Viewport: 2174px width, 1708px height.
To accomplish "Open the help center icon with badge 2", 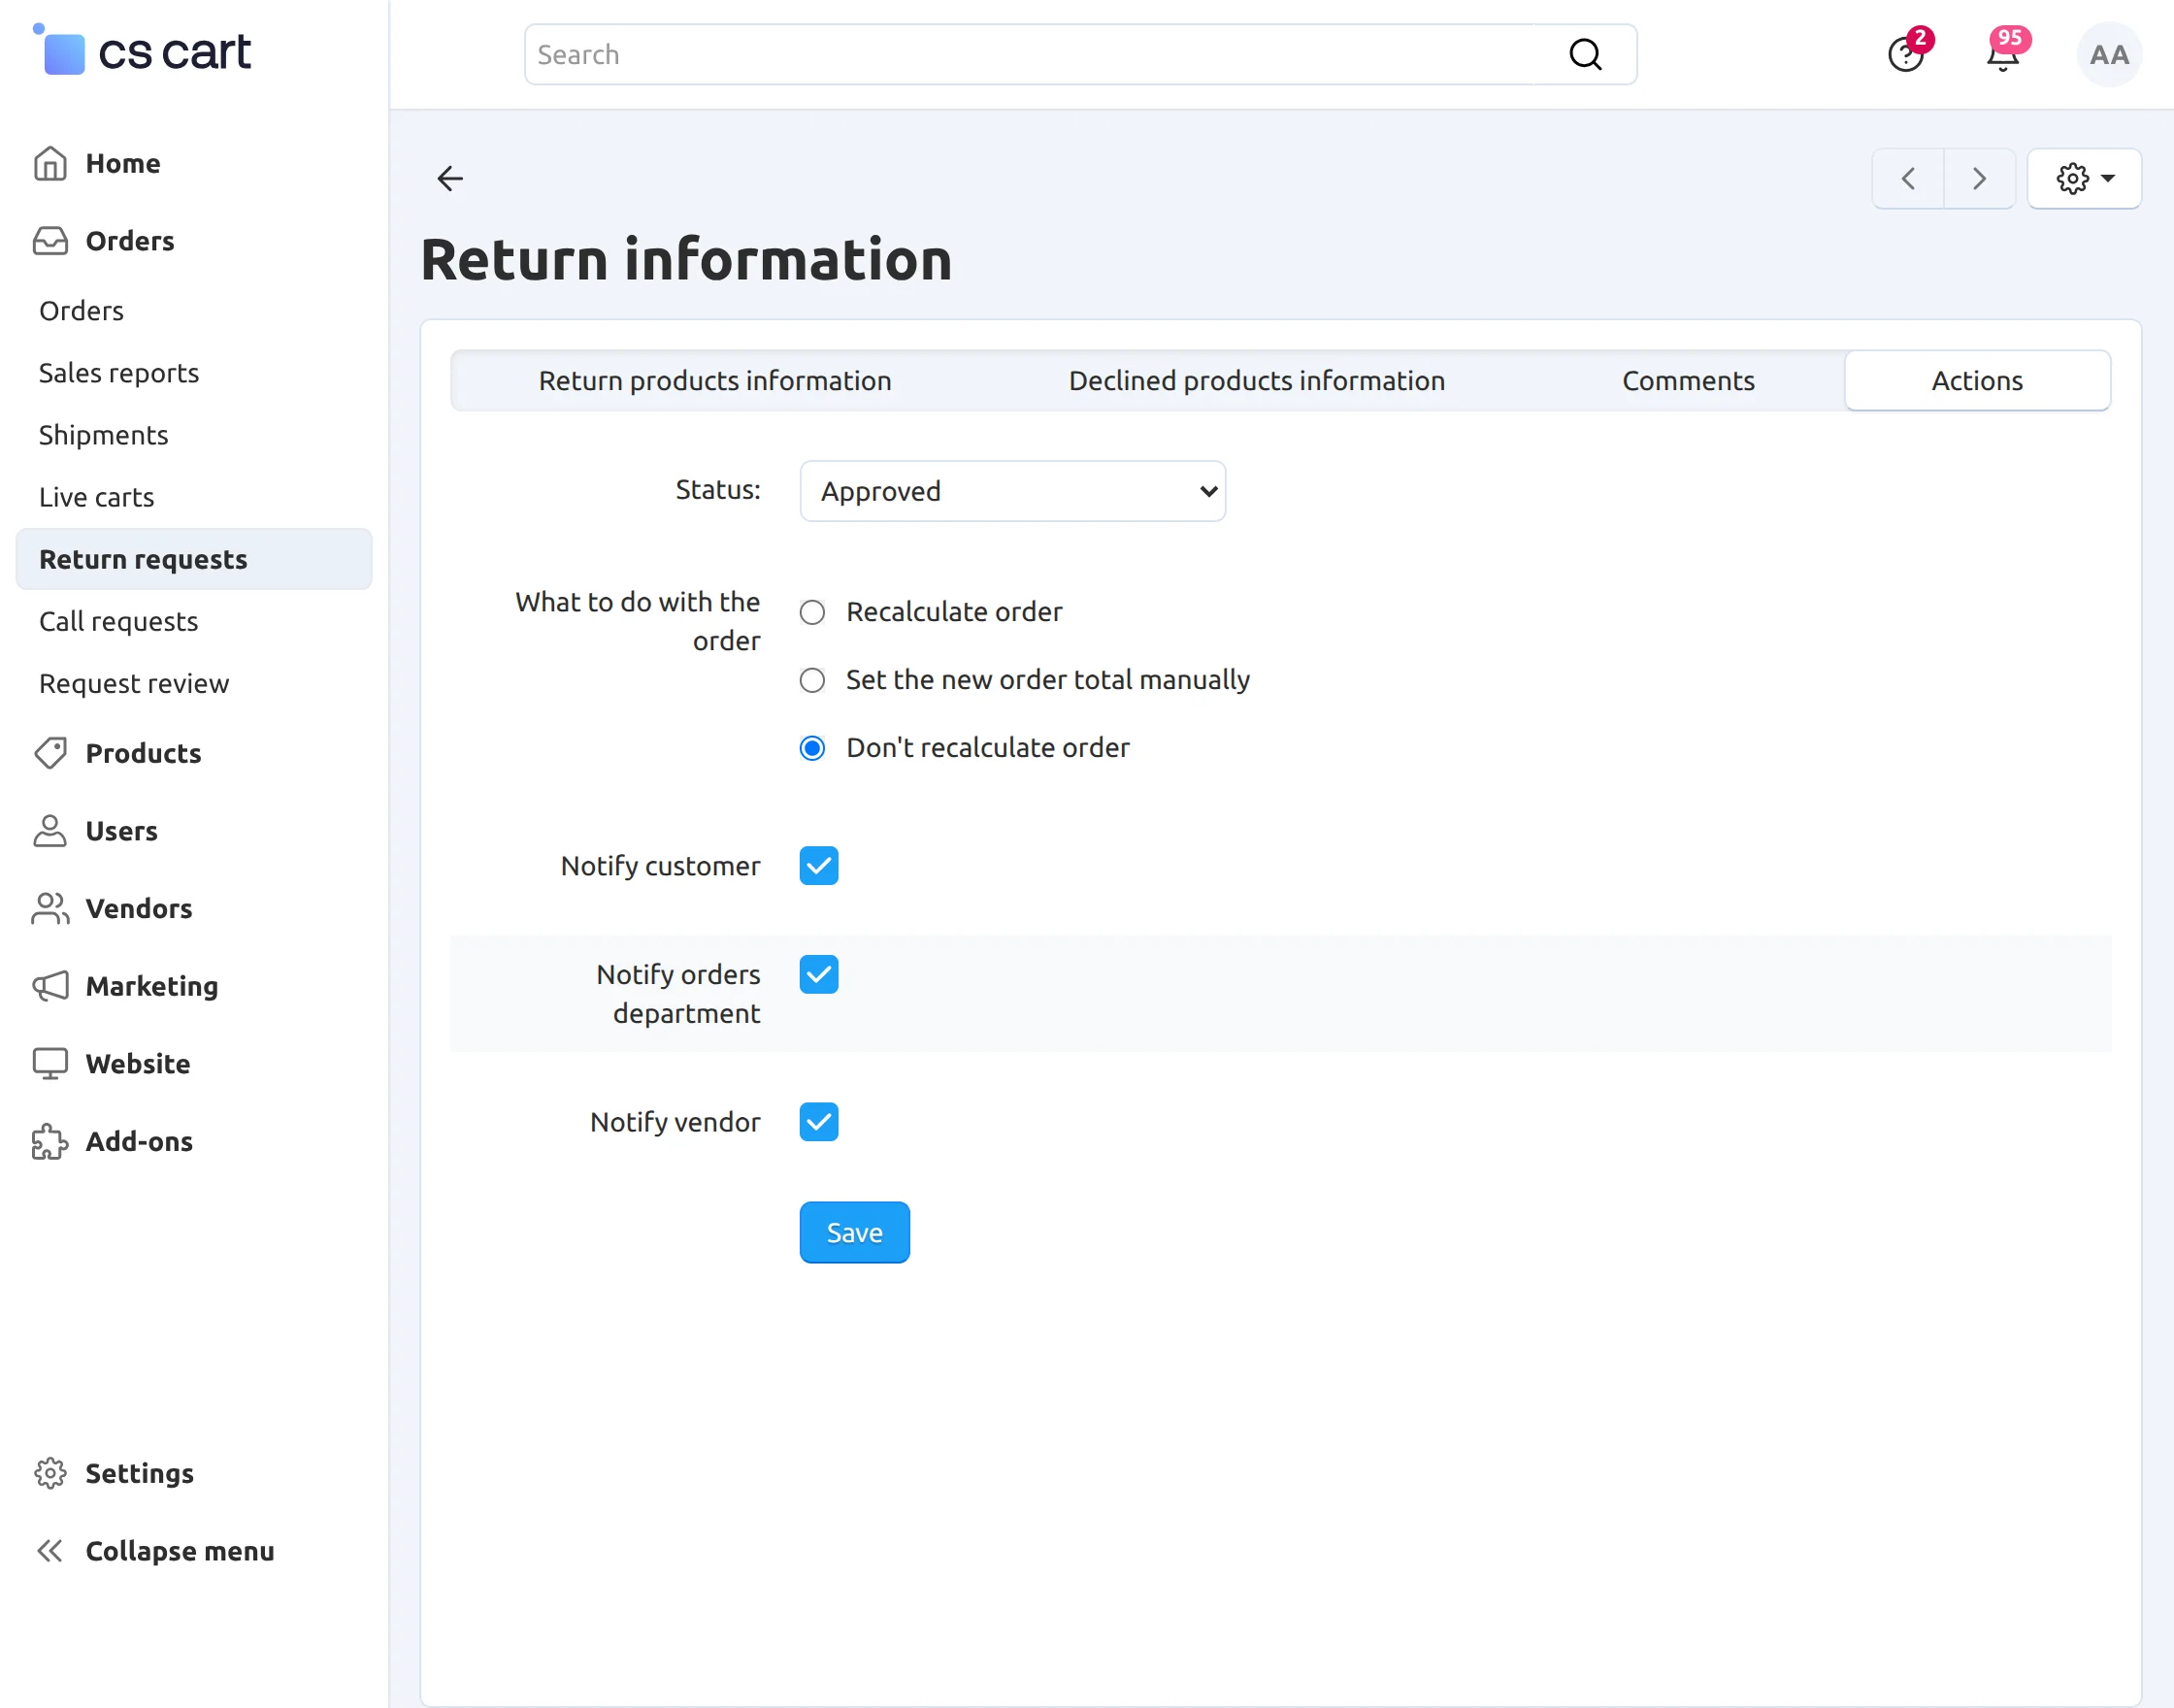I will [1906, 54].
